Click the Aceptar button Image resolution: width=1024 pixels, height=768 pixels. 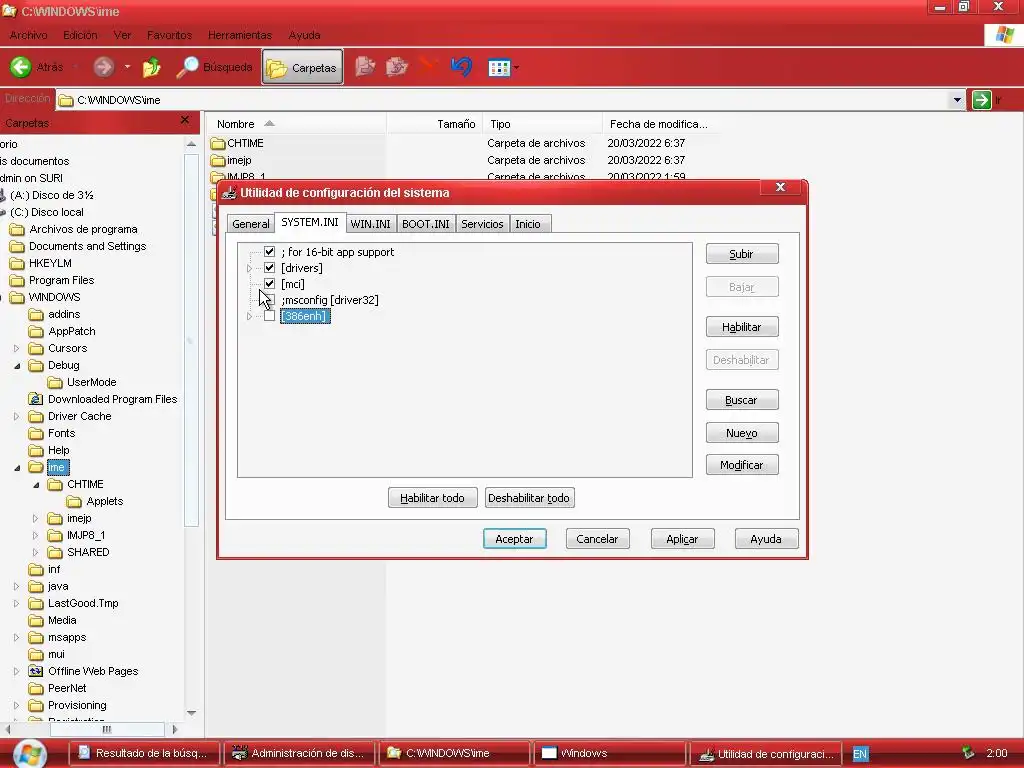coord(515,539)
